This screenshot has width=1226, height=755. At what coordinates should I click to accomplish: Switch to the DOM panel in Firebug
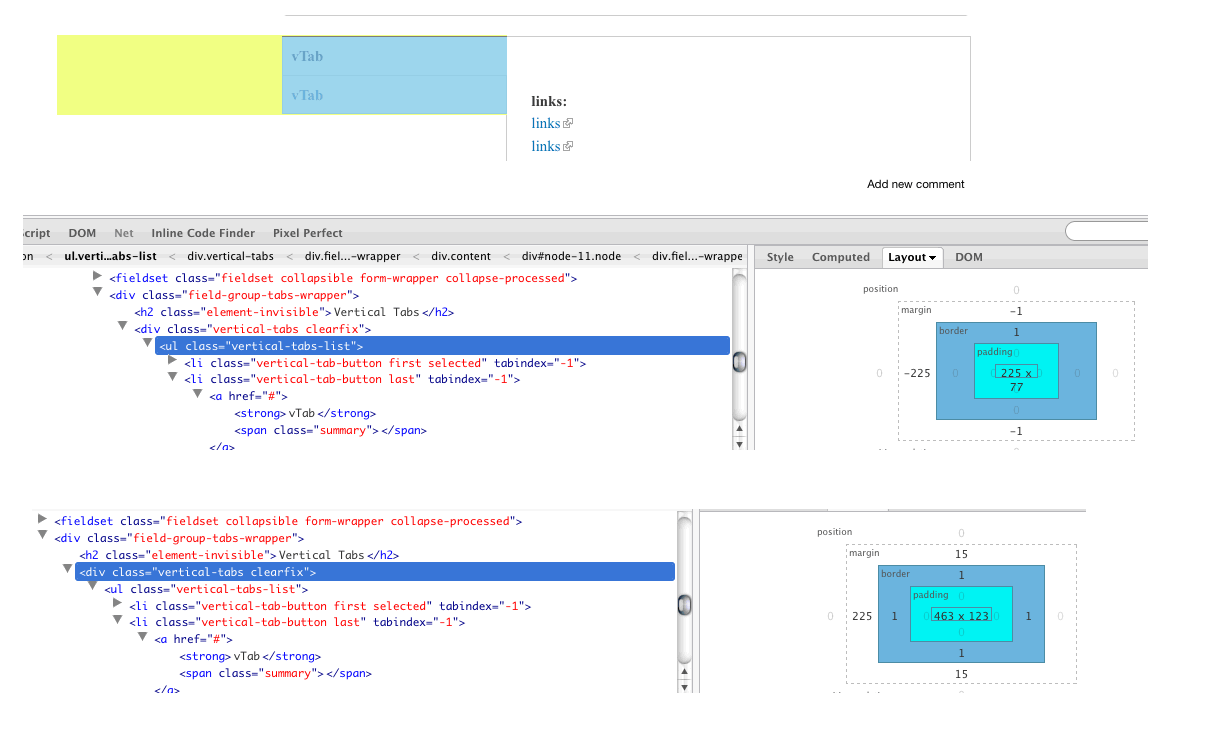82,232
